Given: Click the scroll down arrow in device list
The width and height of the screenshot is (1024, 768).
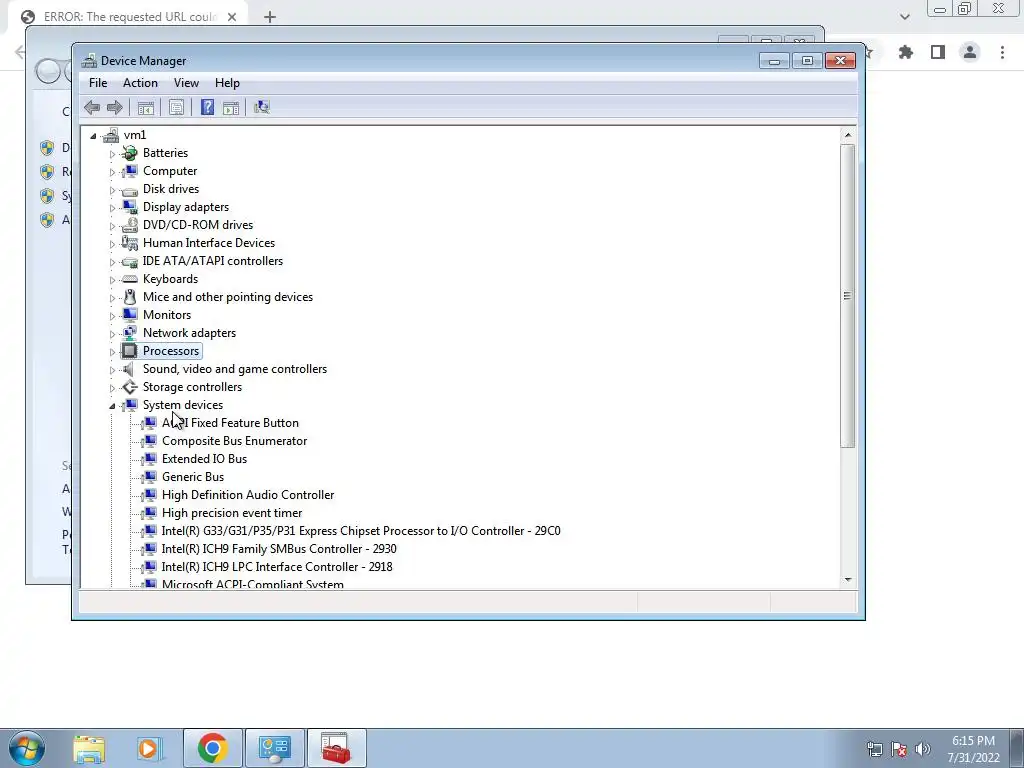Looking at the screenshot, I should 848,579.
